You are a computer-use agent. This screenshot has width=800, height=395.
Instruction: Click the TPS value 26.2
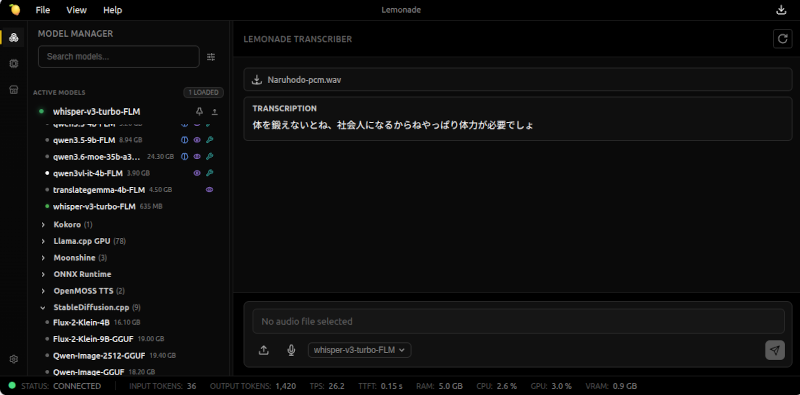337,386
